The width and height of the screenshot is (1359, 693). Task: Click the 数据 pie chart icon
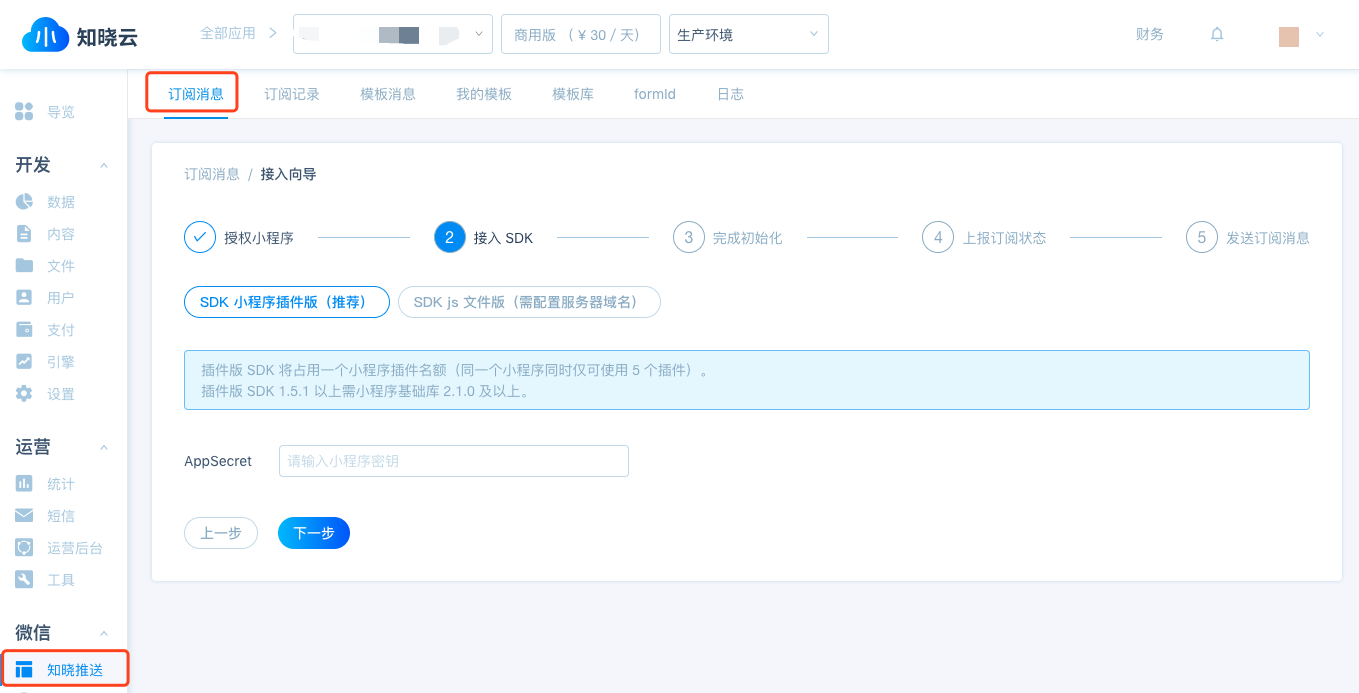25,202
